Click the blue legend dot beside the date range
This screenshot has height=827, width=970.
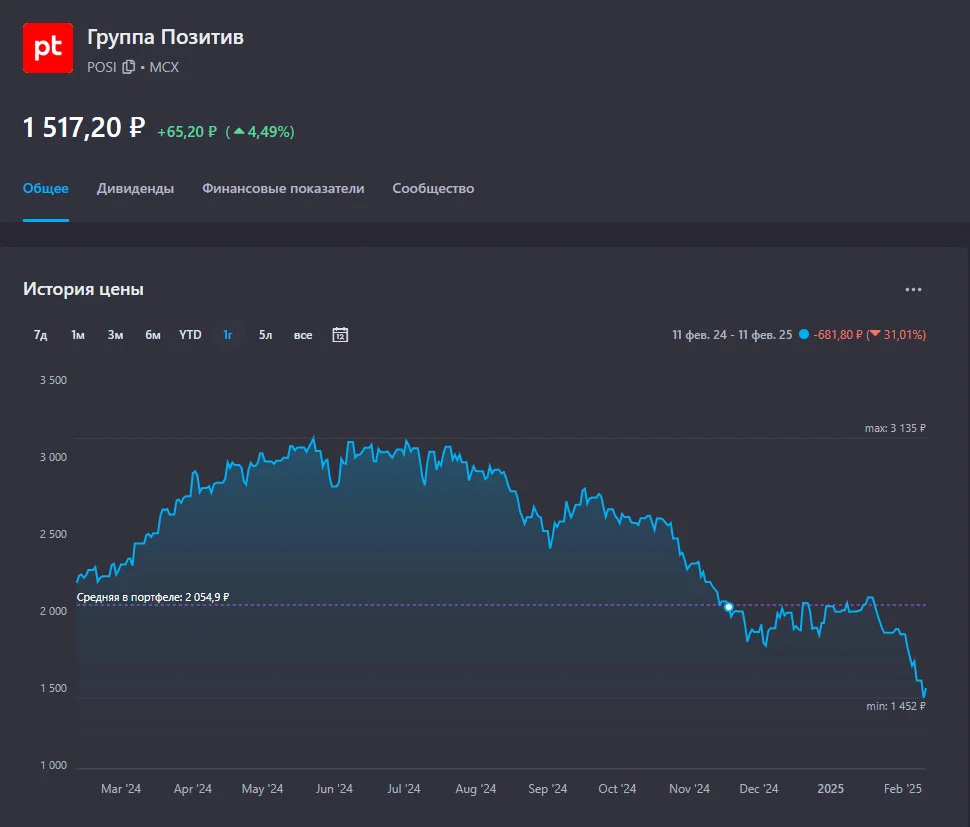(804, 334)
